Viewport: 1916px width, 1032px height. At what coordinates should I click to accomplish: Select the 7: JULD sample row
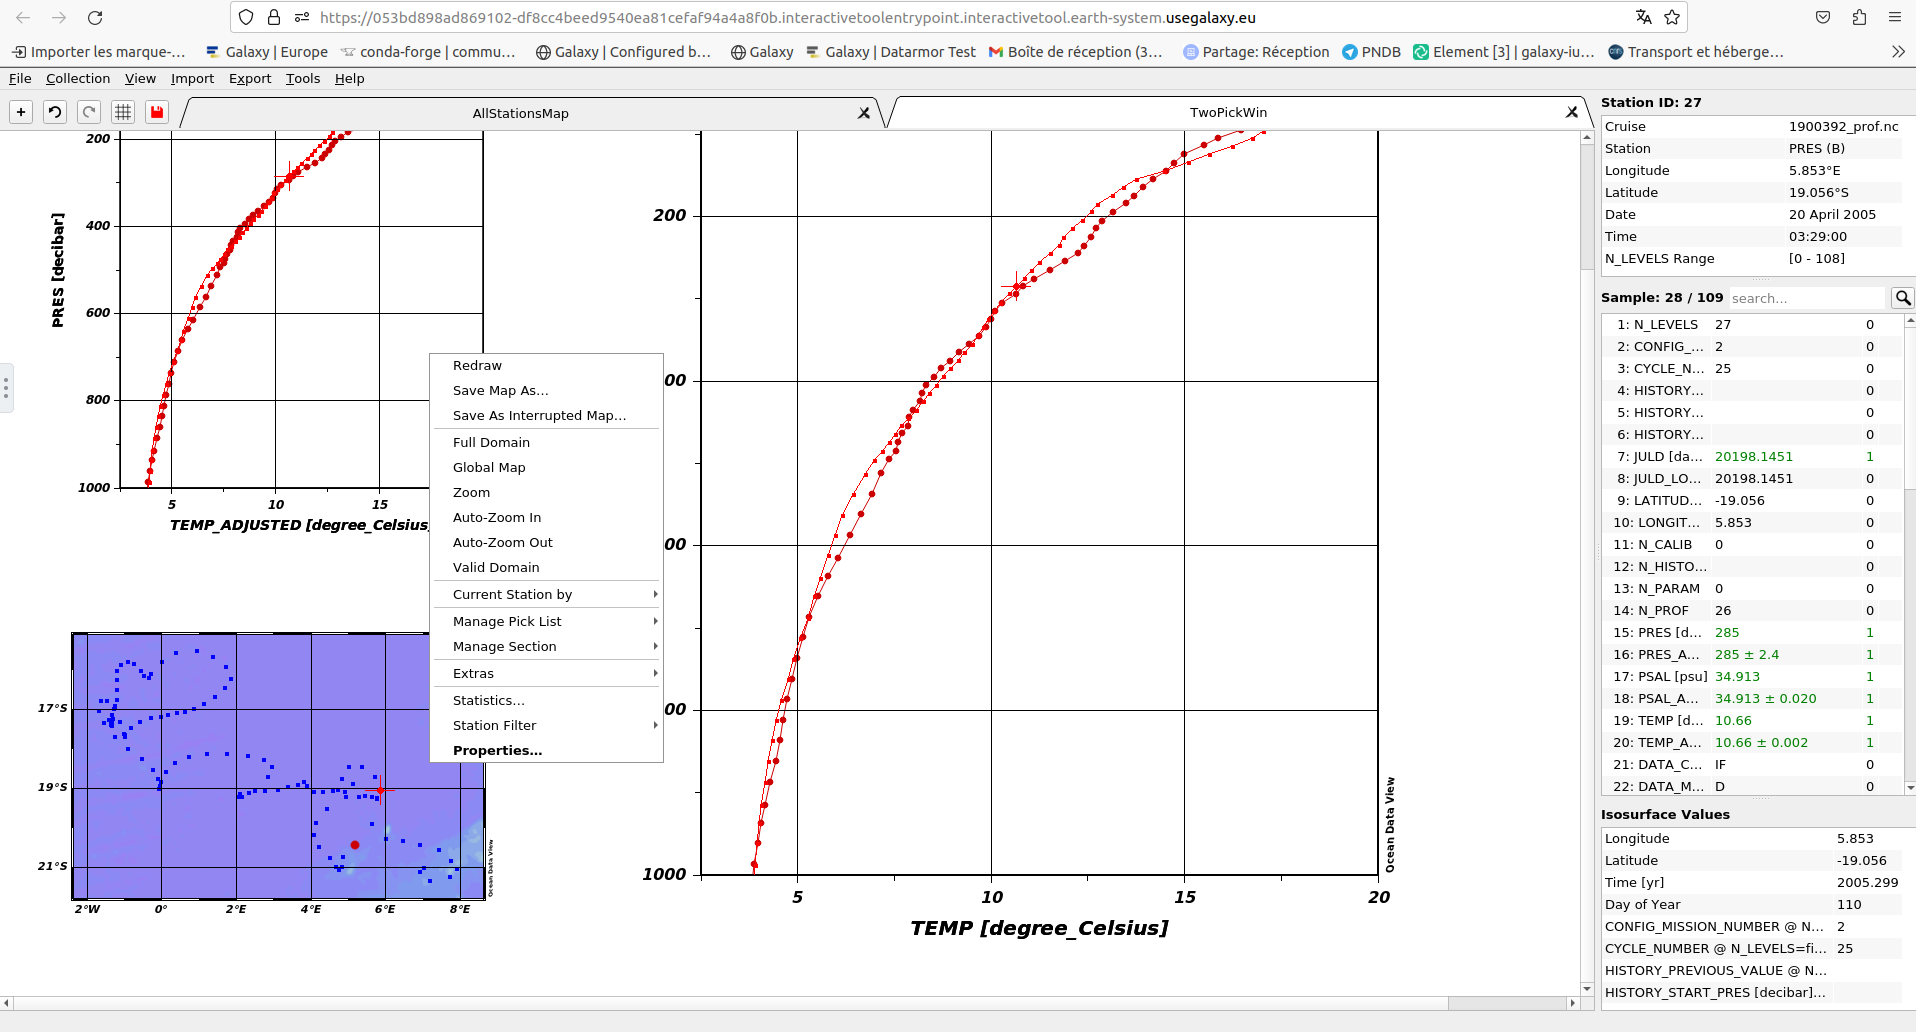coord(1751,457)
